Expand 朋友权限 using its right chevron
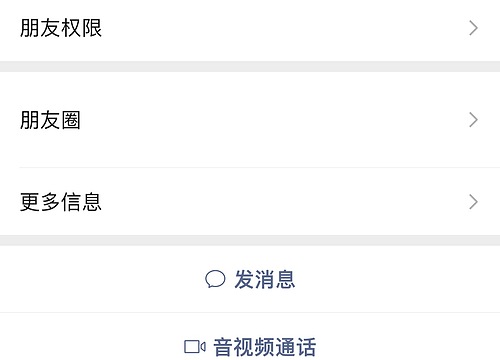The image size is (500, 360). tap(473, 28)
